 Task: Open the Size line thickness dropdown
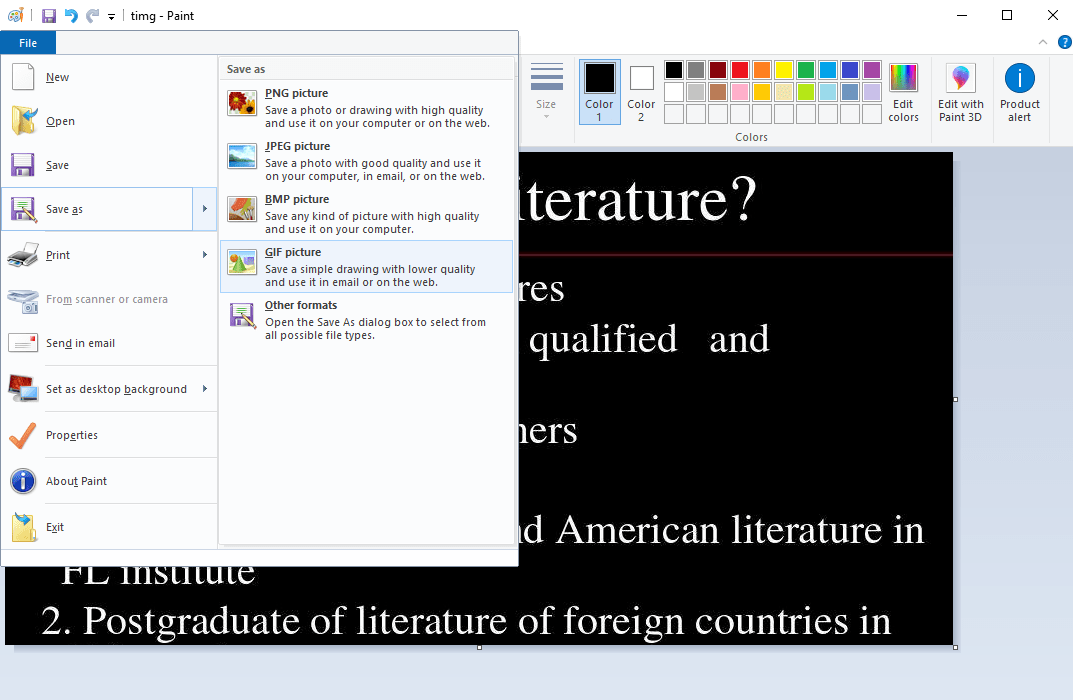tap(546, 90)
